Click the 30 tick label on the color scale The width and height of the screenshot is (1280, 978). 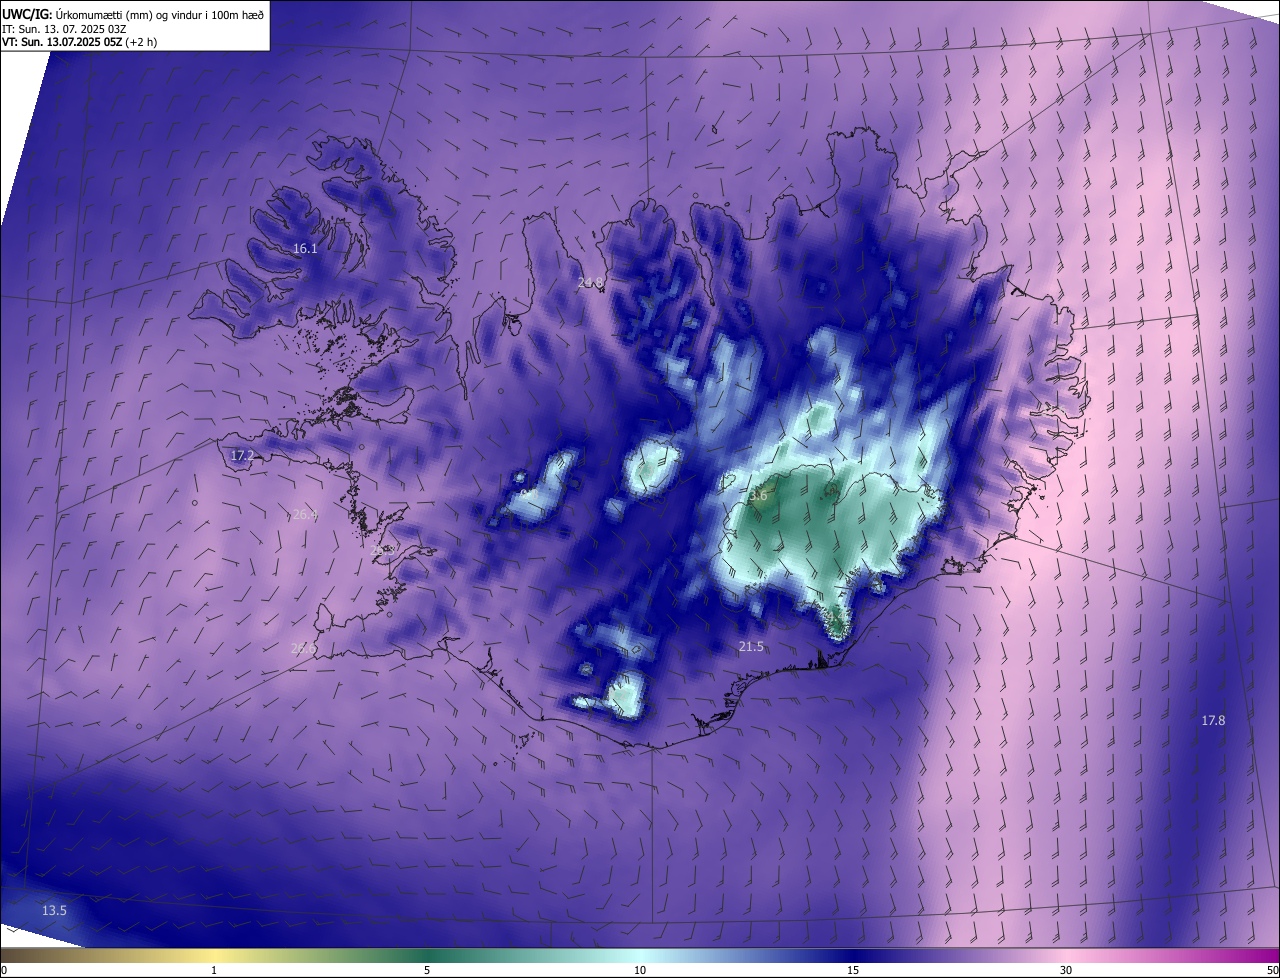coord(1066,970)
